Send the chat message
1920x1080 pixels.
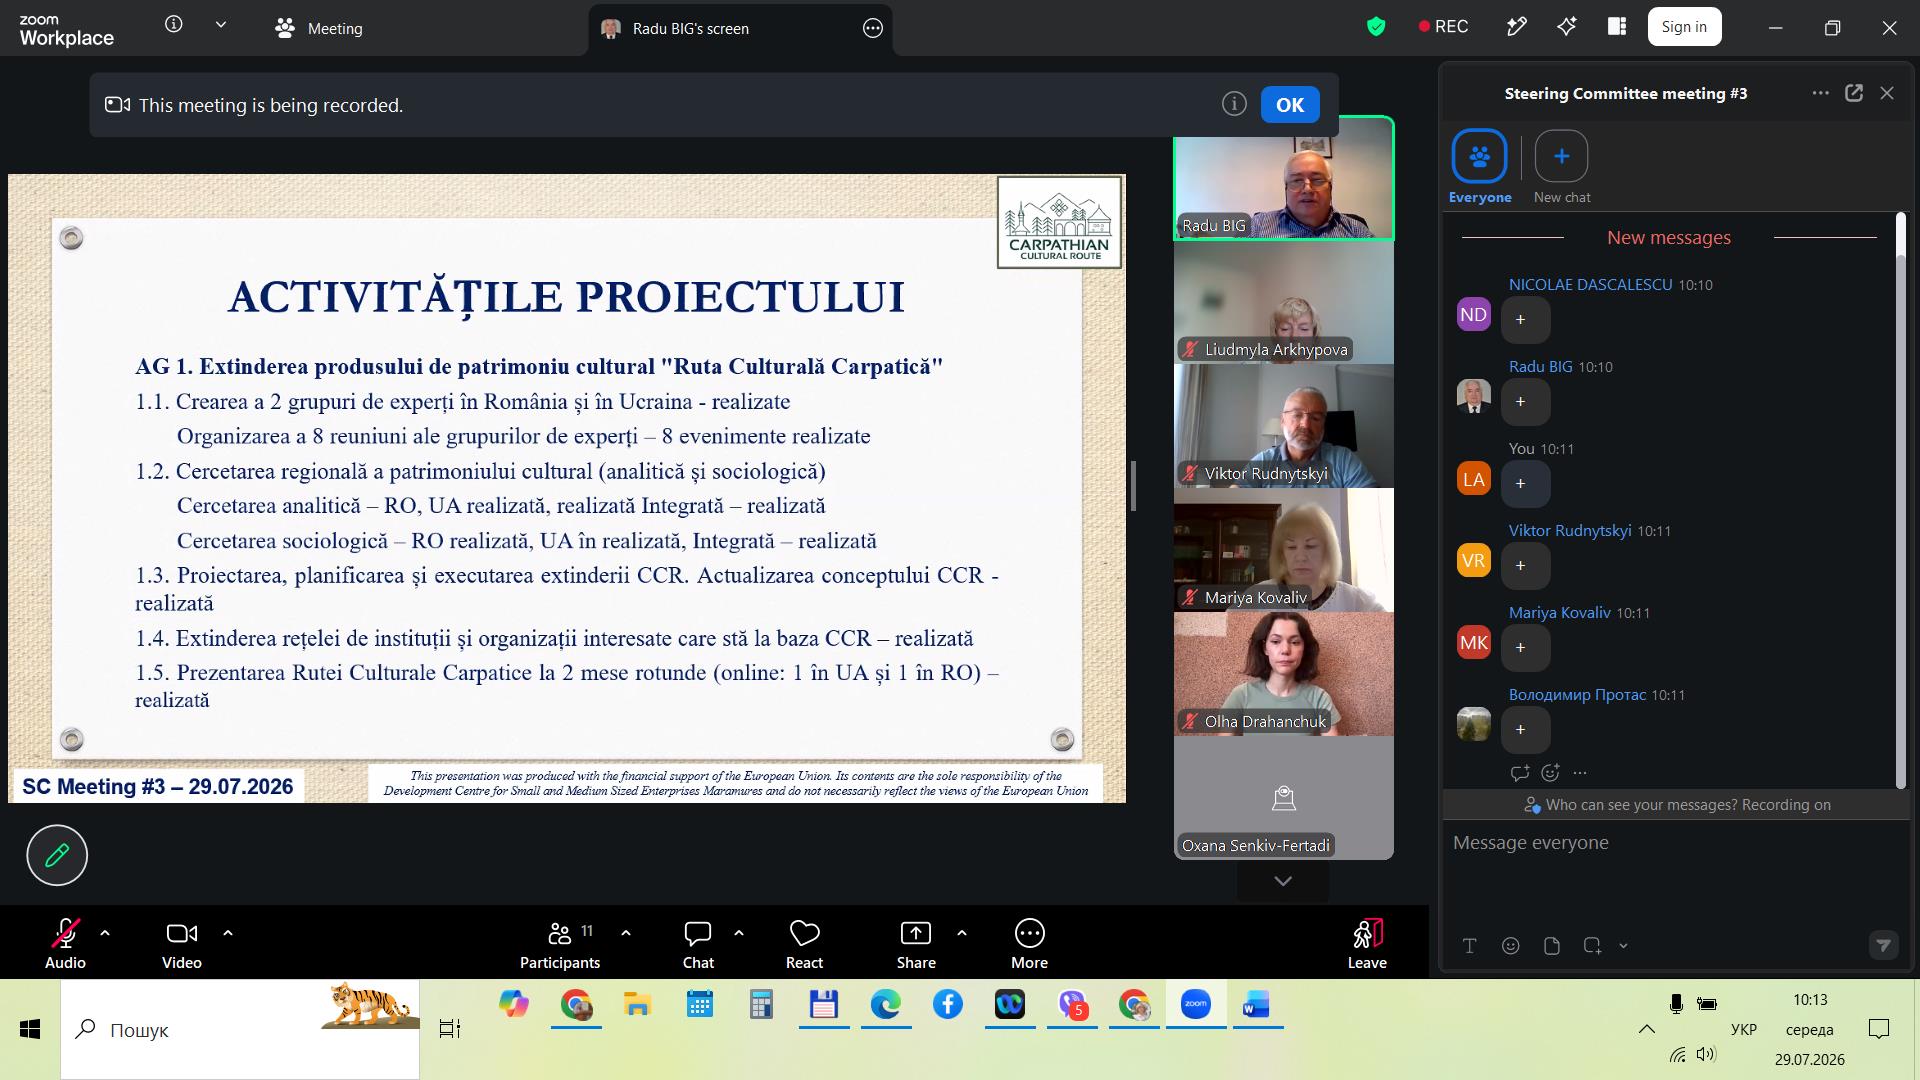[x=1884, y=945]
